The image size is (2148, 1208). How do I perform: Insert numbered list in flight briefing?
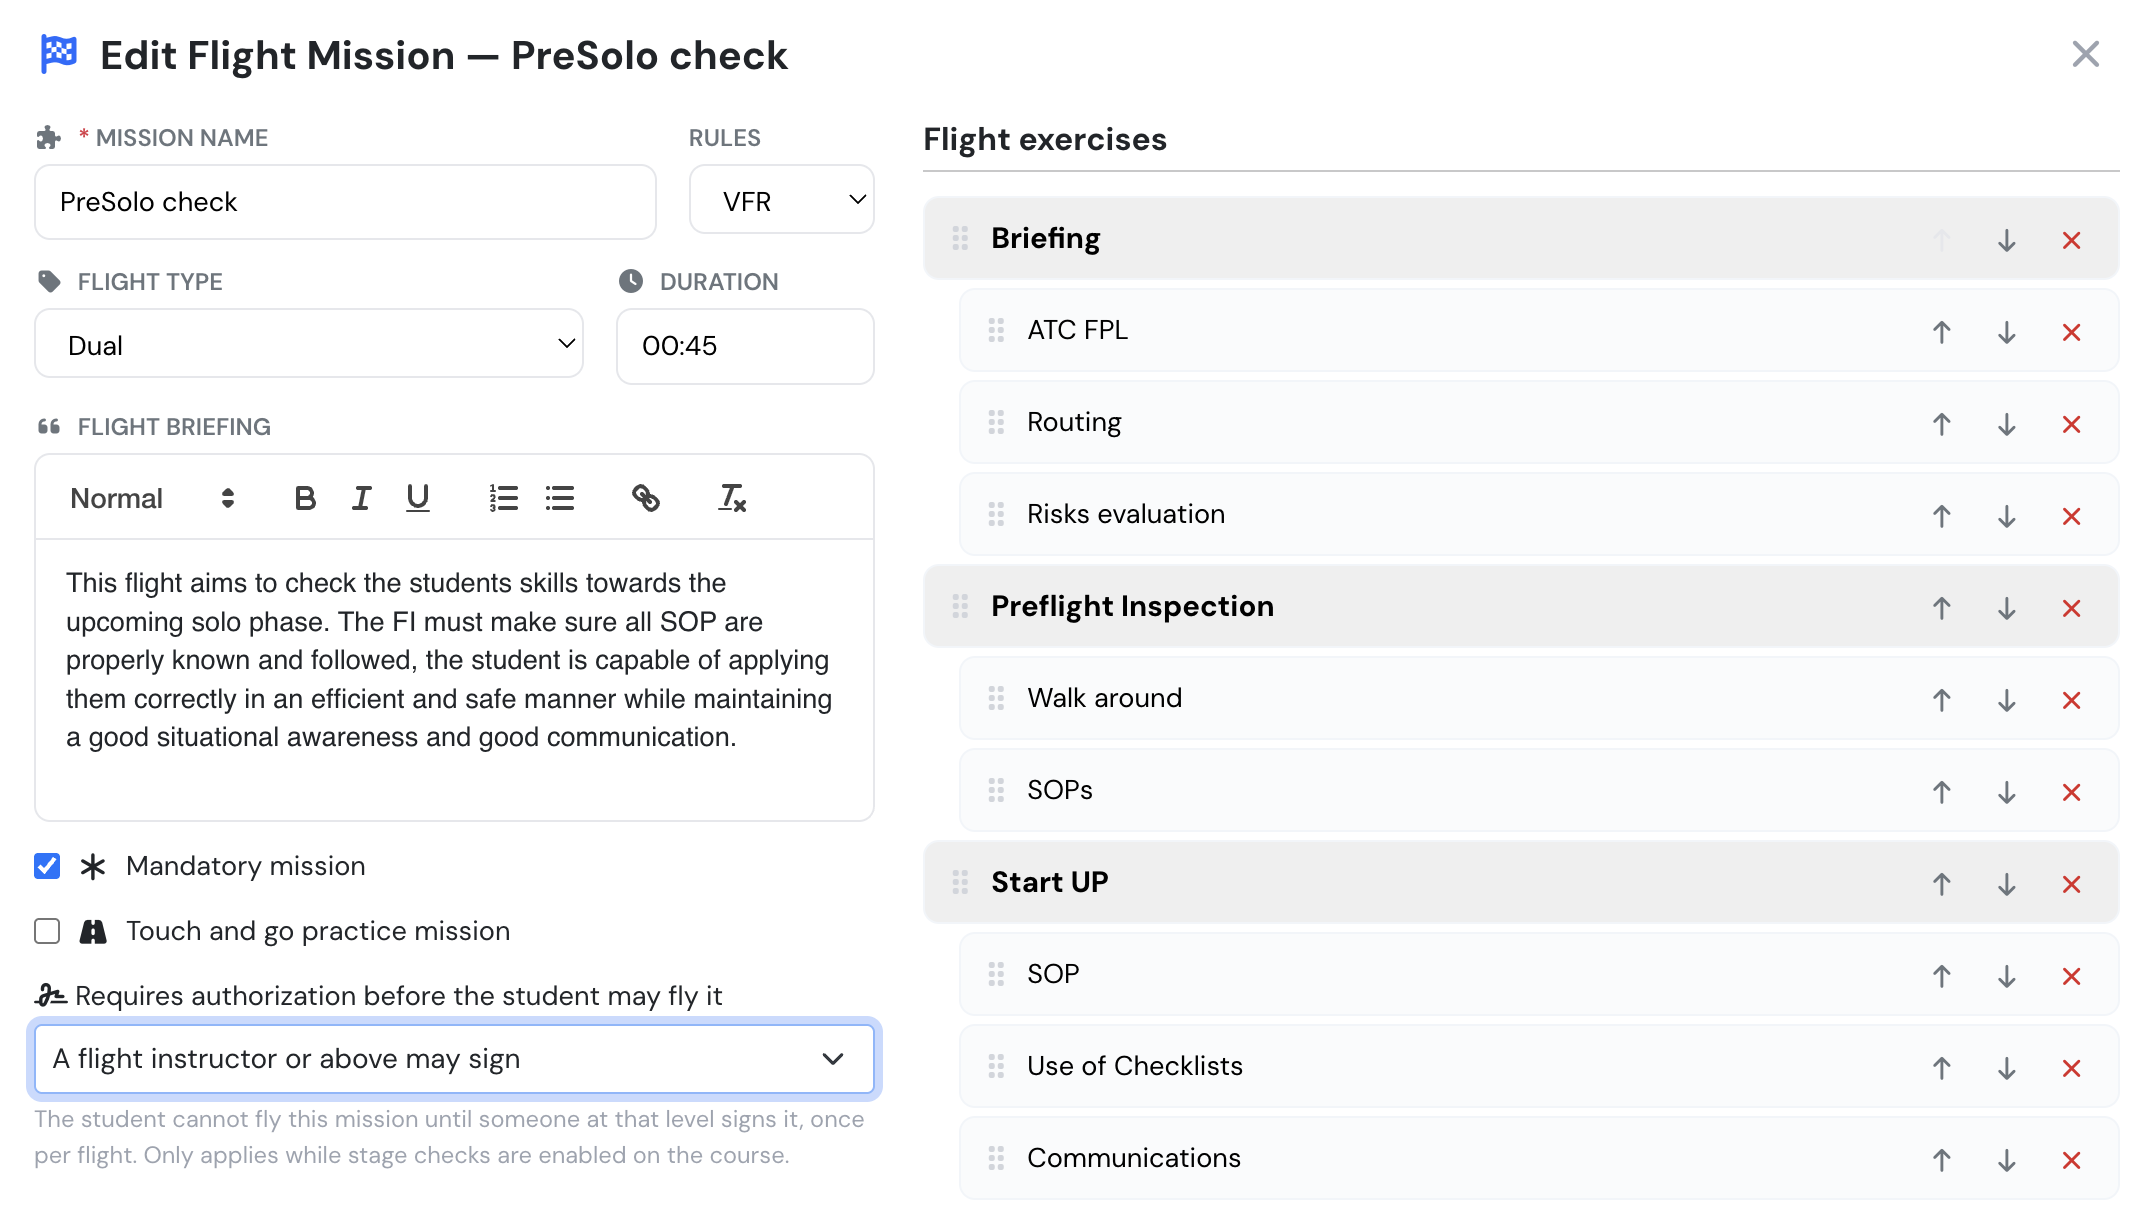click(x=503, y=498)
